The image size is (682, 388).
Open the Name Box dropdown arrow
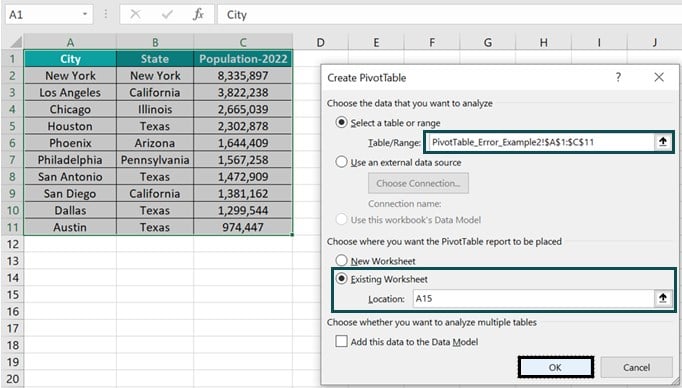(x=84, y=14)
